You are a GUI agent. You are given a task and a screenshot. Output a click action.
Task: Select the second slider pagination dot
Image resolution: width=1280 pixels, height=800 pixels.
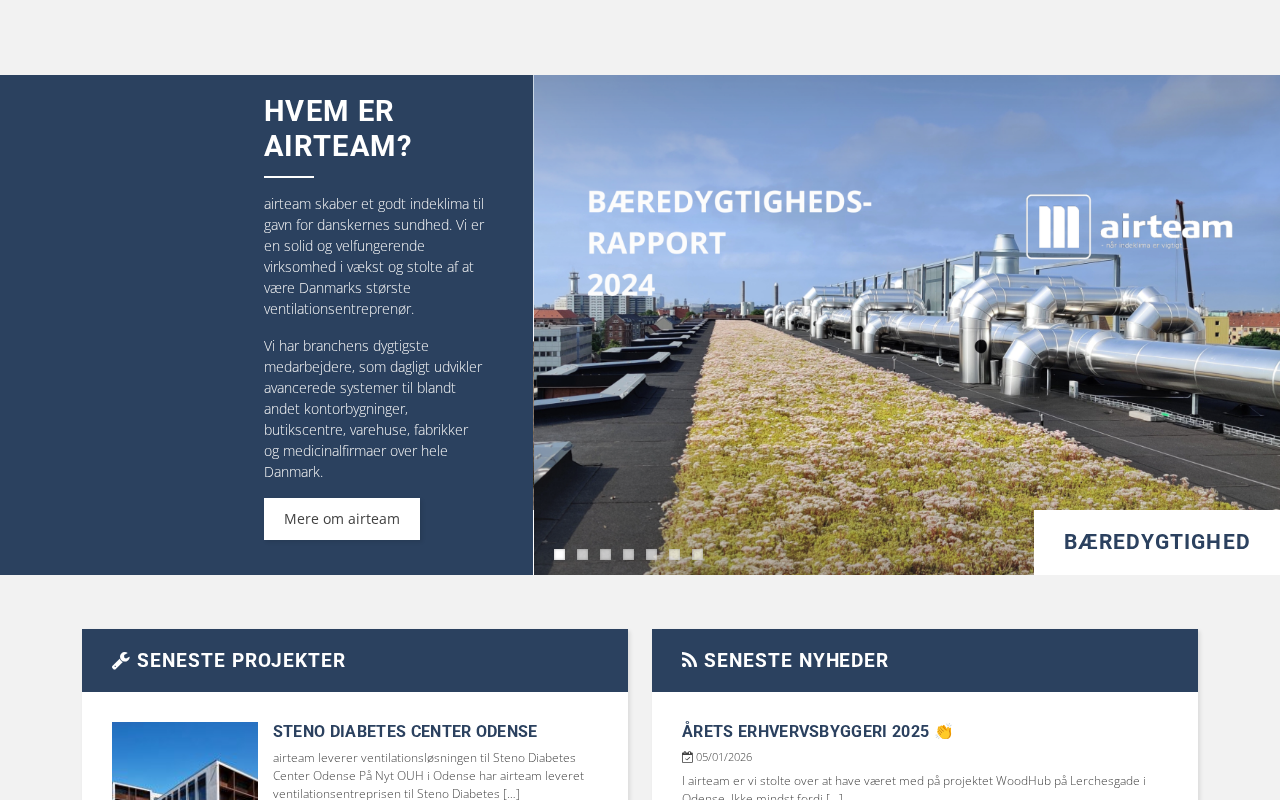click(582, 555)
